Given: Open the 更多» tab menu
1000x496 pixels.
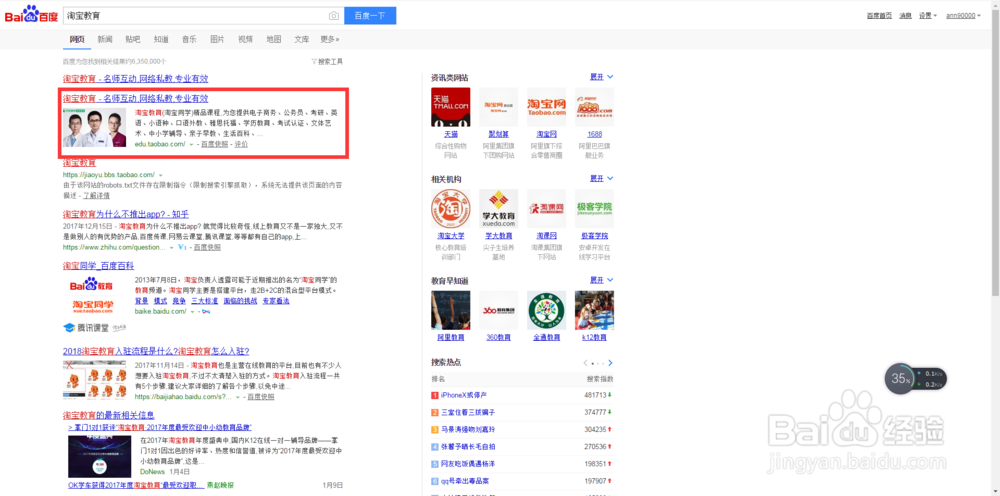Looking at the screenshot, I should point(330,40).
